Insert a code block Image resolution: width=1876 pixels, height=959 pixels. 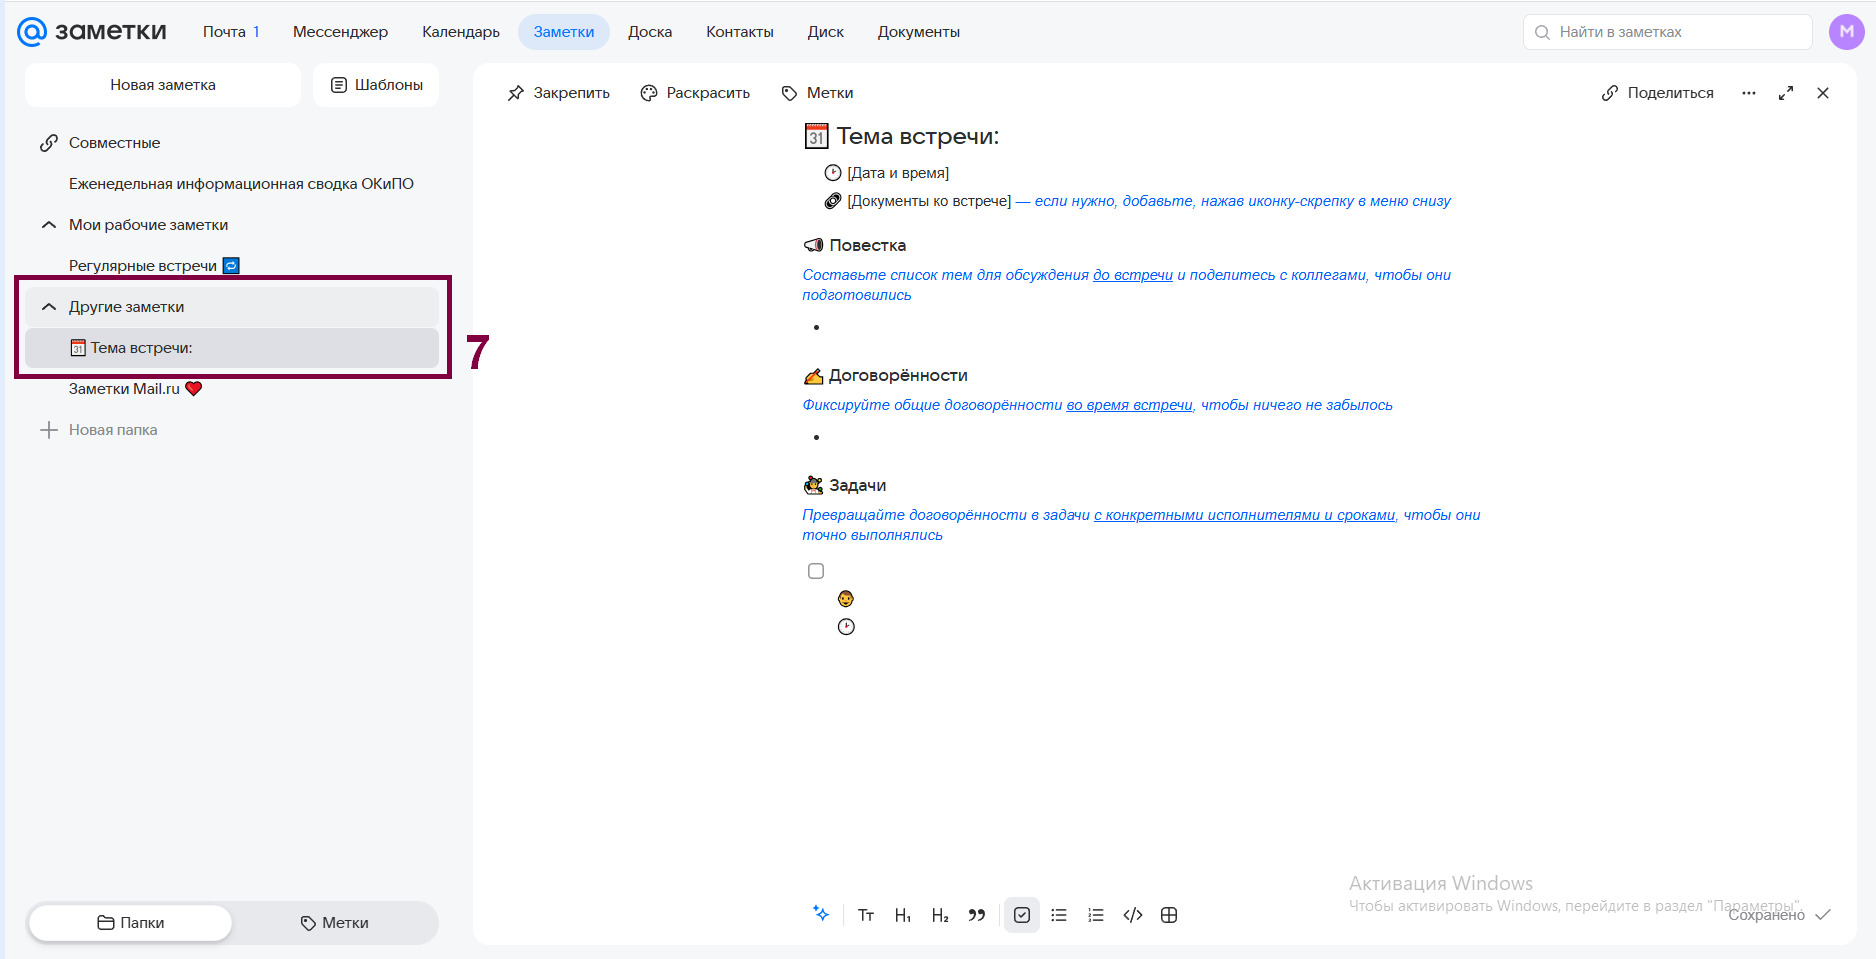[1133, 915]
